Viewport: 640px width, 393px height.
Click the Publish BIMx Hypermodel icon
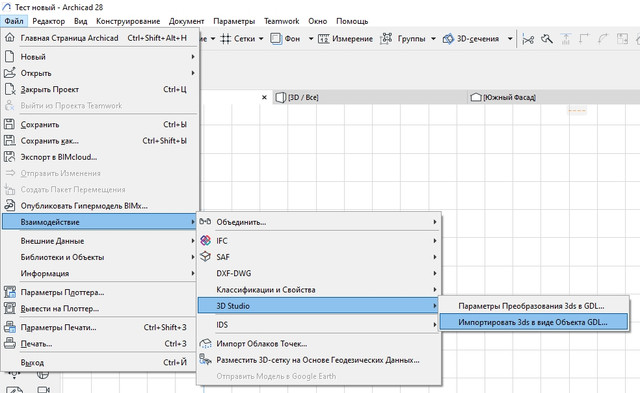(9, 206)
